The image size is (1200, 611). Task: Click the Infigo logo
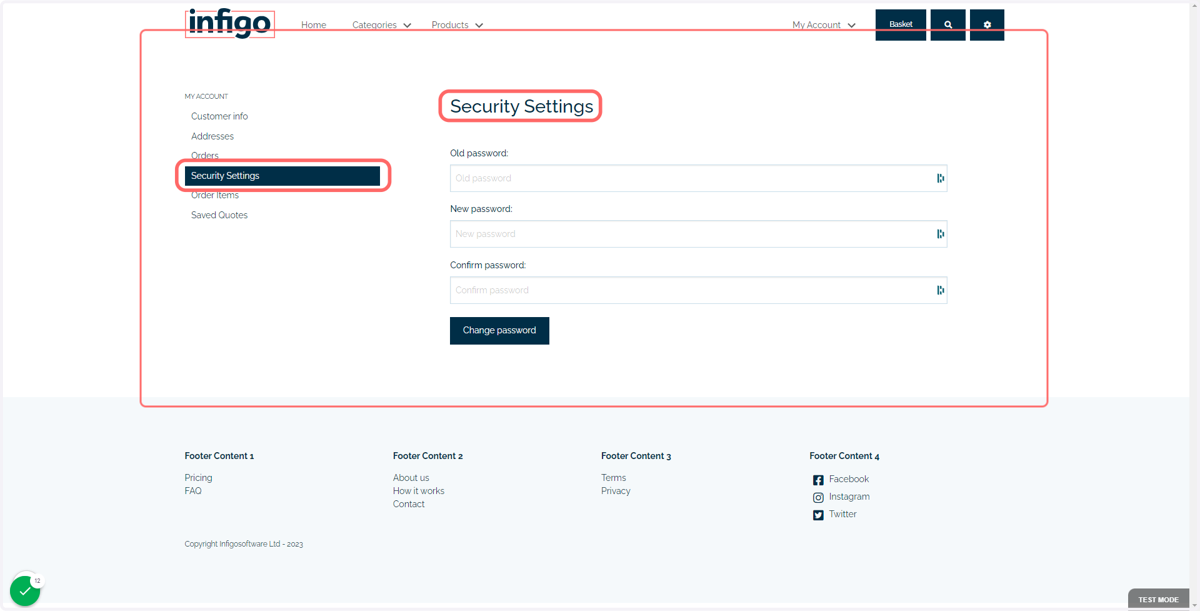tap(229, 22)
